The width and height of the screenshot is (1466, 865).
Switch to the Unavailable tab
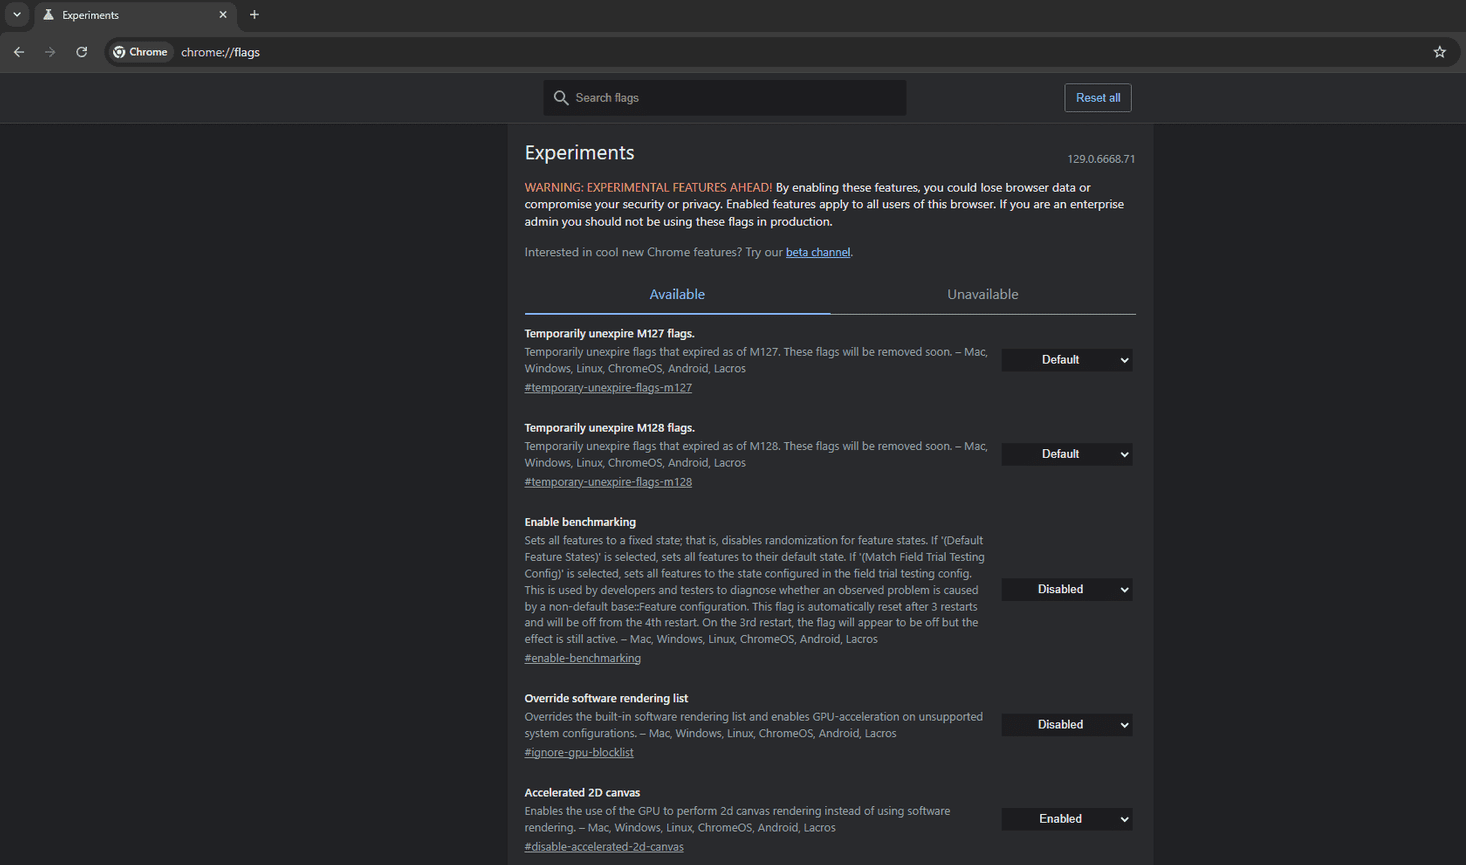(982, 294)
